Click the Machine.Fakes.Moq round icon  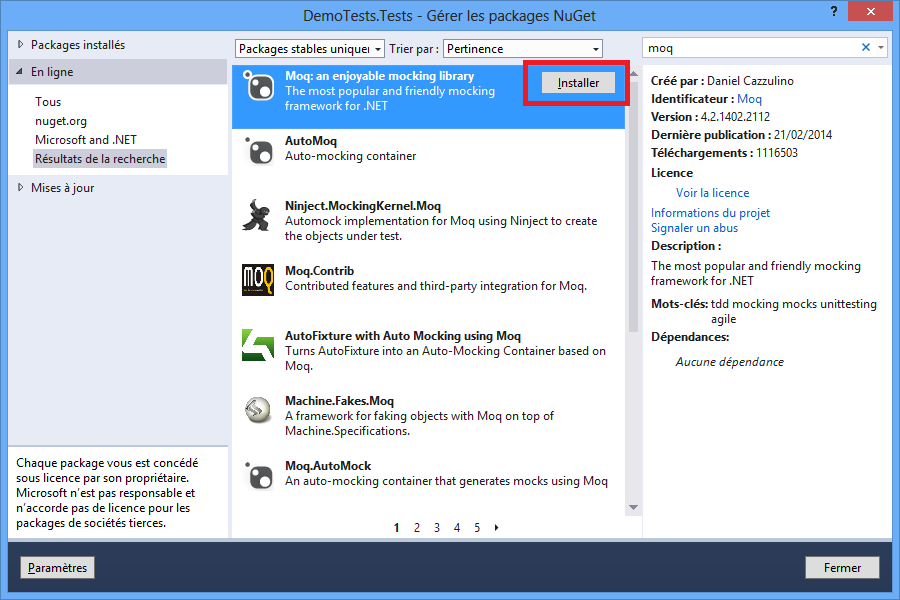pos(258,410)
